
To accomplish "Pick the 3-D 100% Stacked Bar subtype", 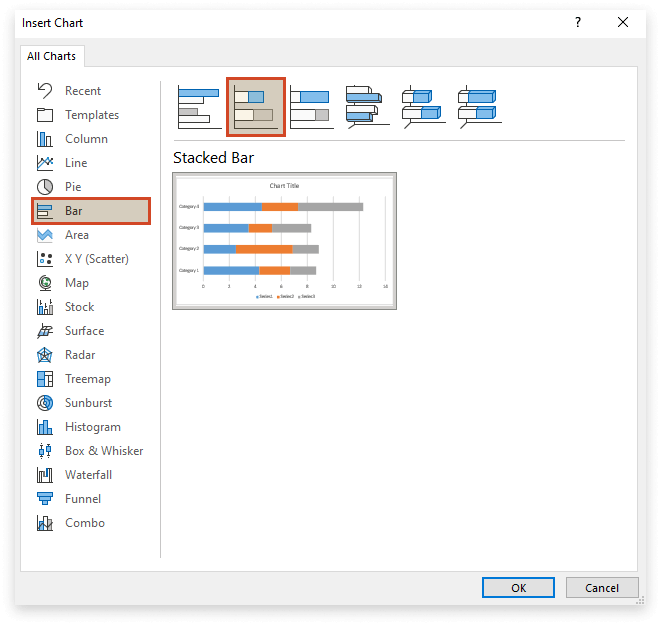I will click(x=479, y=107).
